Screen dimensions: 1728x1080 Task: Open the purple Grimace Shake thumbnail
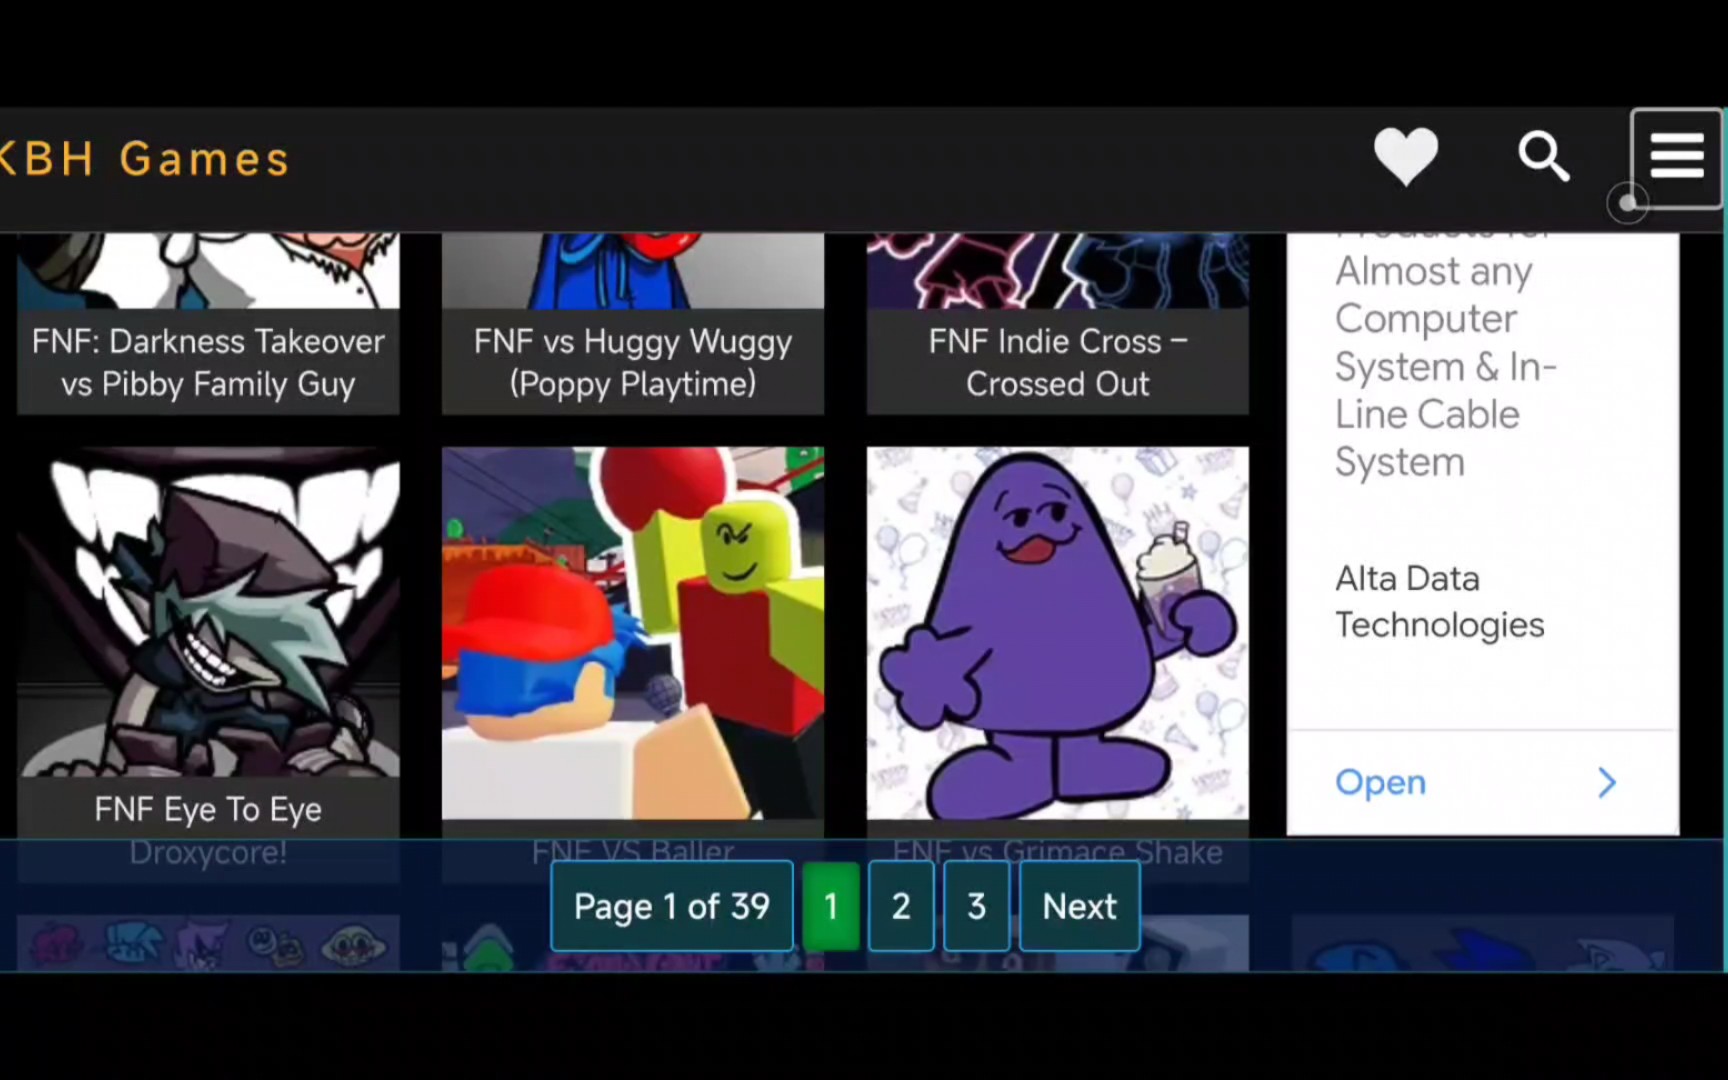[x=1058, y=633]
